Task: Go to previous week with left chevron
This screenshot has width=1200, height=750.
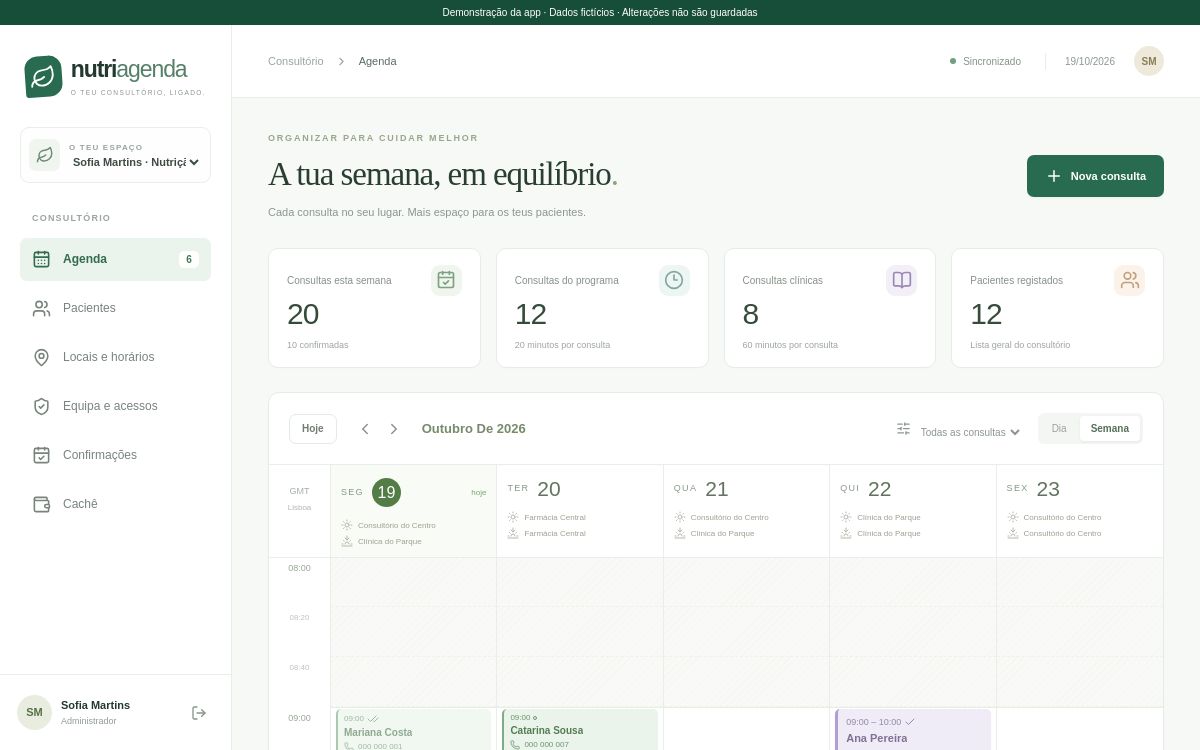Action: [365, 429]
